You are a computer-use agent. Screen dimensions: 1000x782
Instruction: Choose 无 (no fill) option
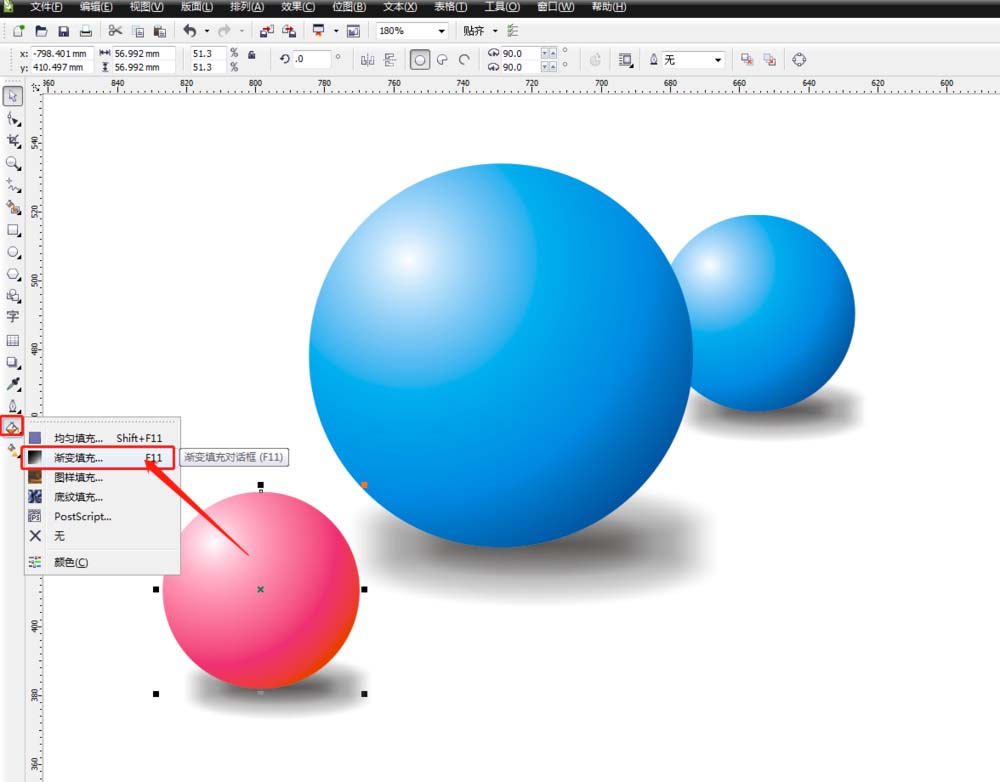tap(102, 536)
